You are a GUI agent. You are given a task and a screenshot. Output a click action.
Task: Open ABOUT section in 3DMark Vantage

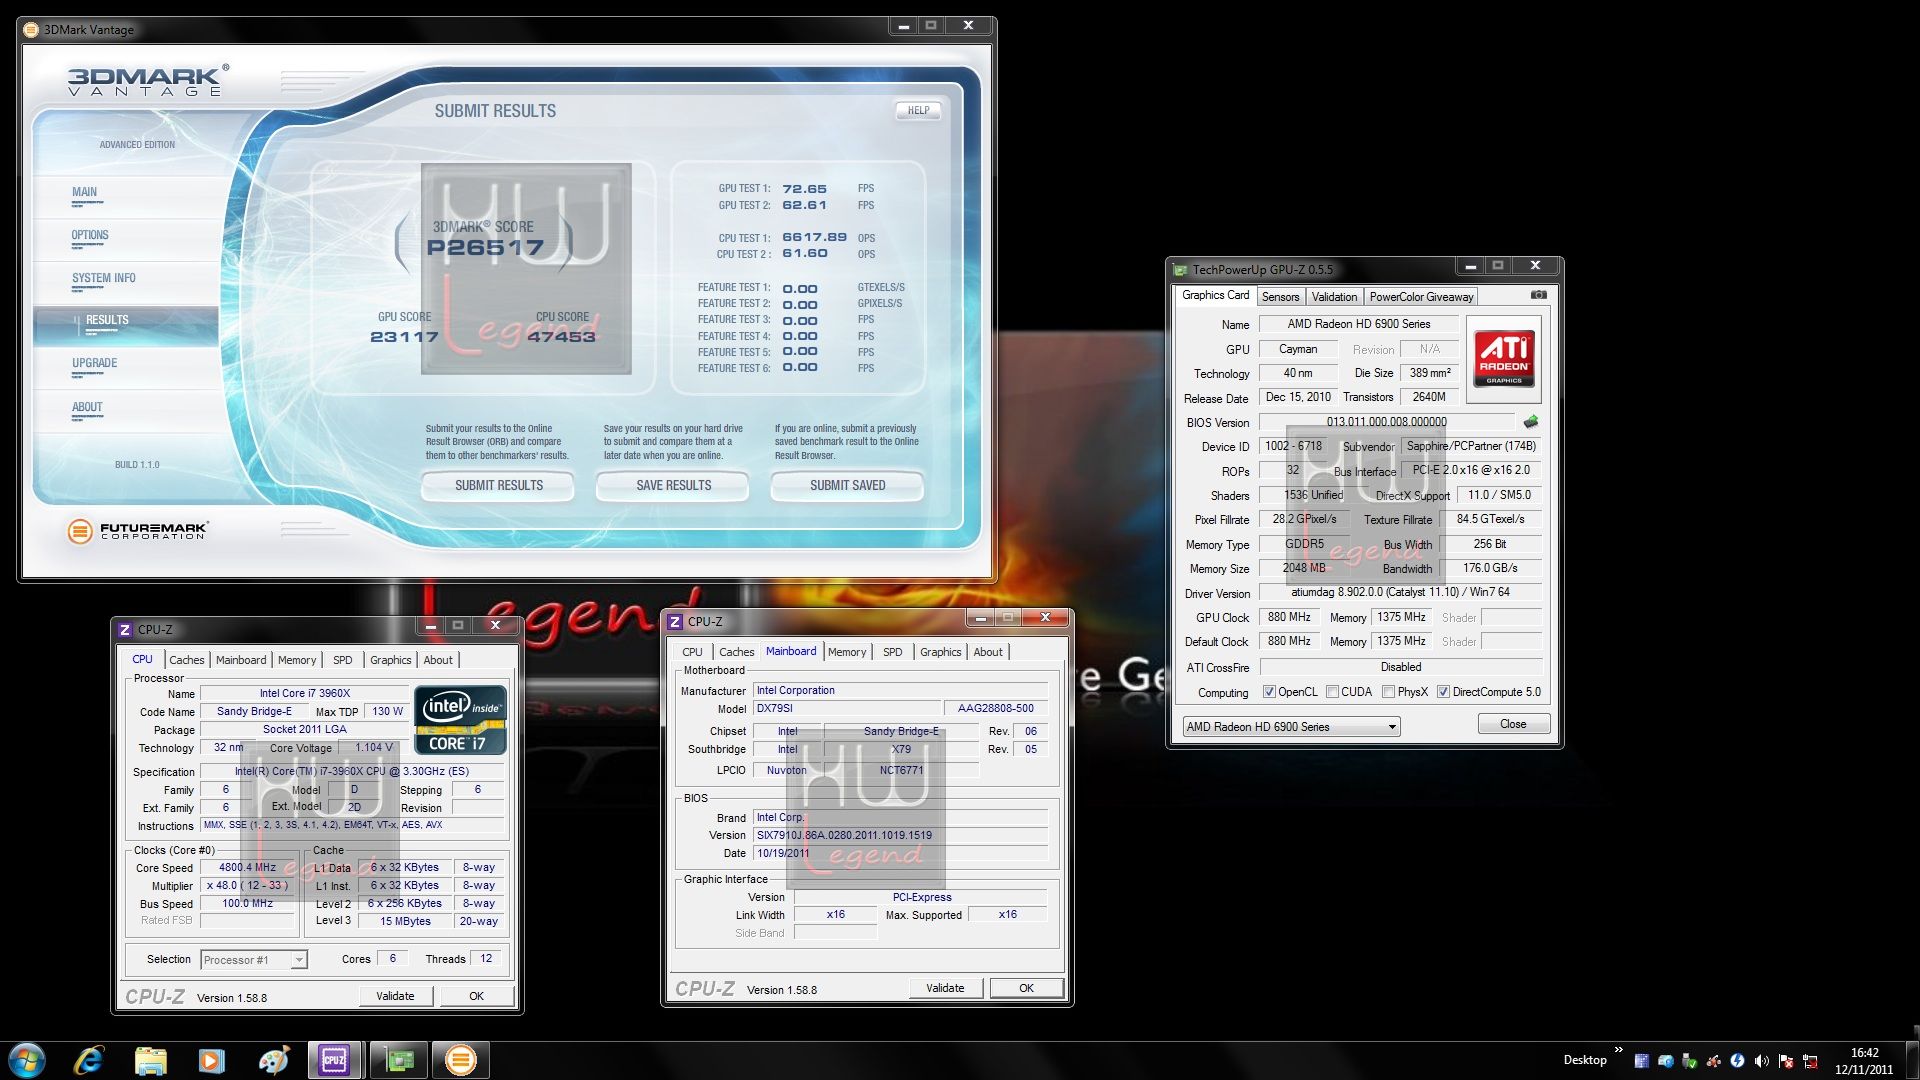(87, 407)
